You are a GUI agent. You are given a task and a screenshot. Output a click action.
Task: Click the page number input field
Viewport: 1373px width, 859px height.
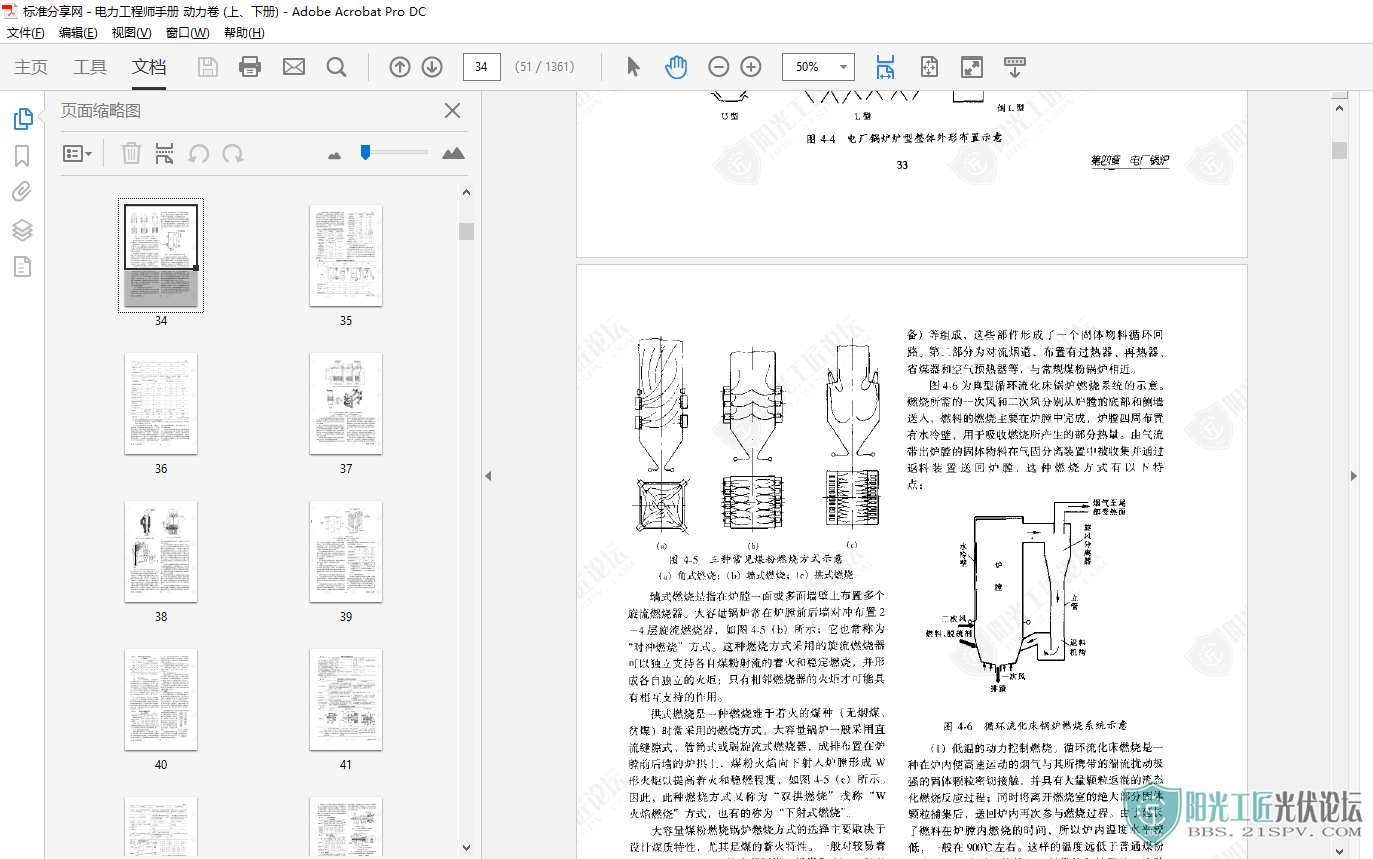tap(481, 67)
